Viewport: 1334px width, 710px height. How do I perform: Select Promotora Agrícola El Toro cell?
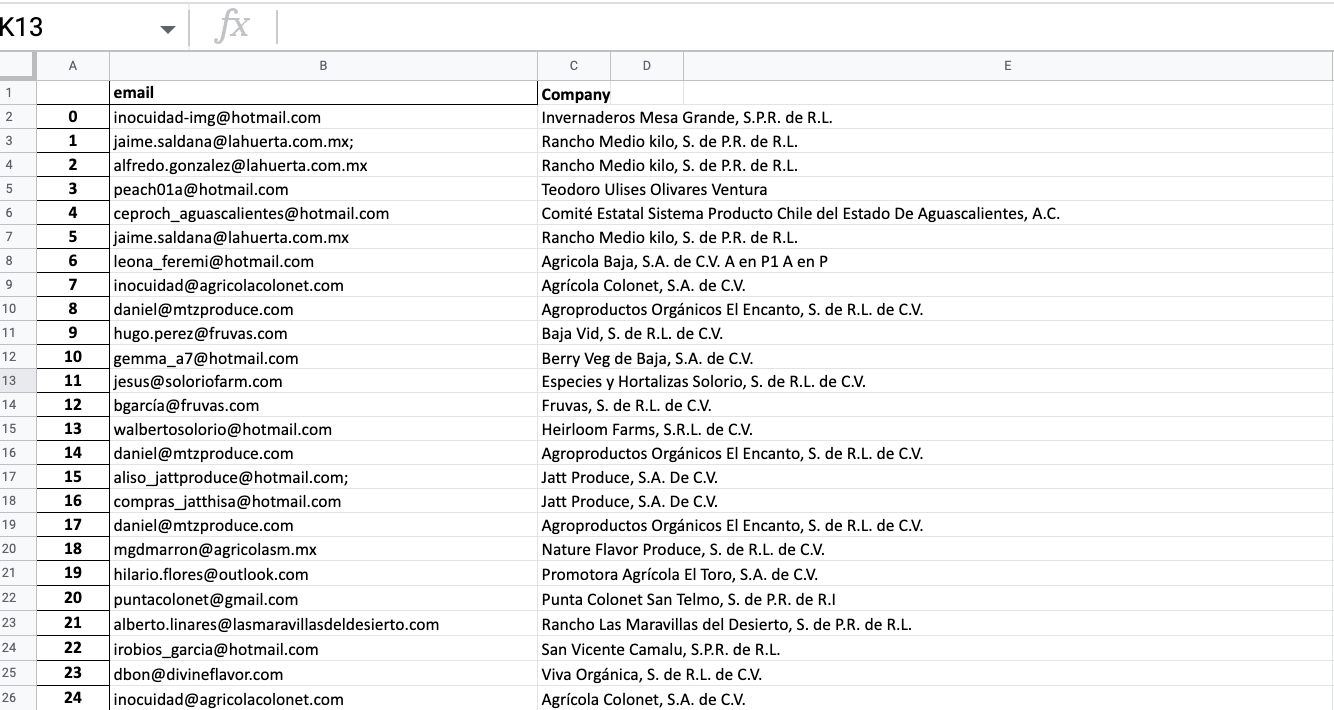click(x=679, y=574)
